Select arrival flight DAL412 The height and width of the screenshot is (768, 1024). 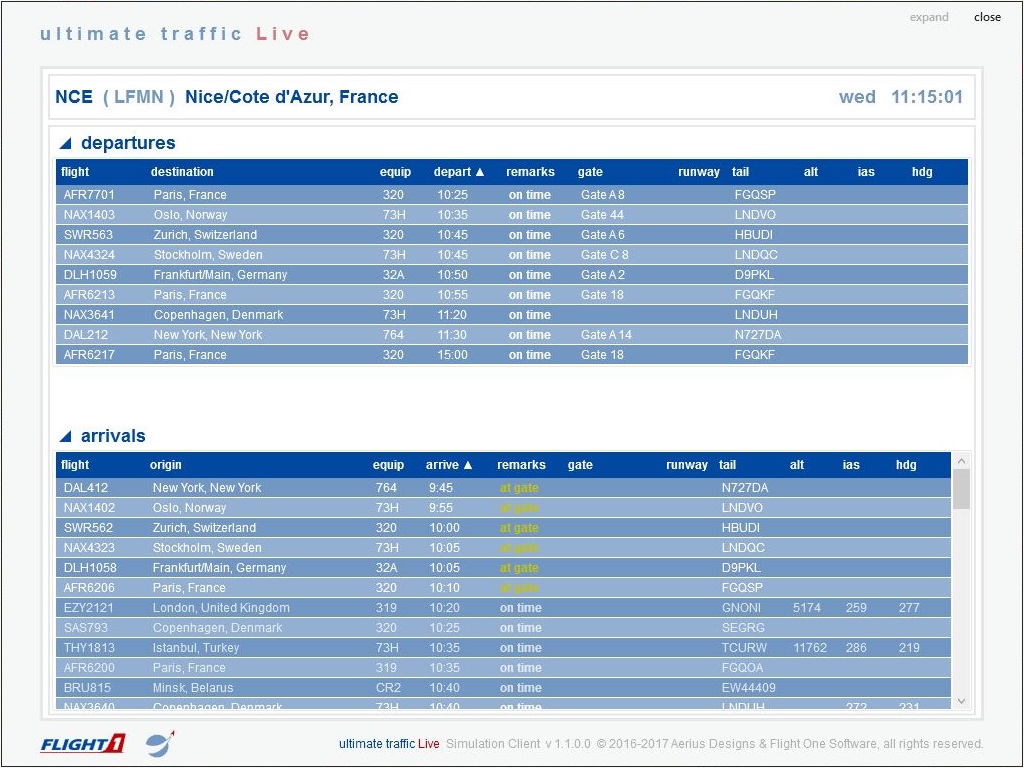504,488
